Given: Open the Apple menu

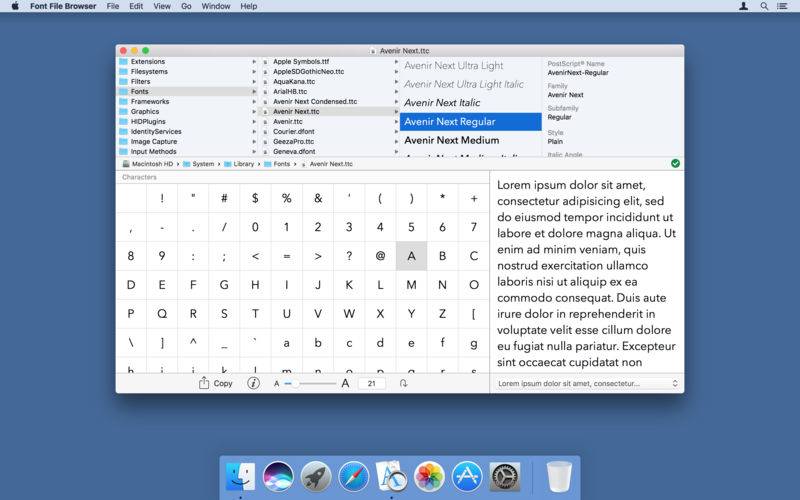Looking at the screenshot, I should click(15, 6).
